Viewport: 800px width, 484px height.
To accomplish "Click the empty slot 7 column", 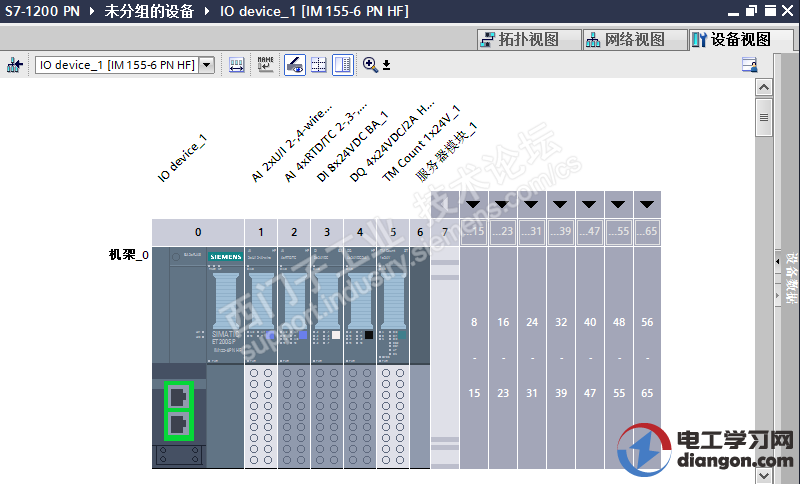I will click(x=445, y=357).
